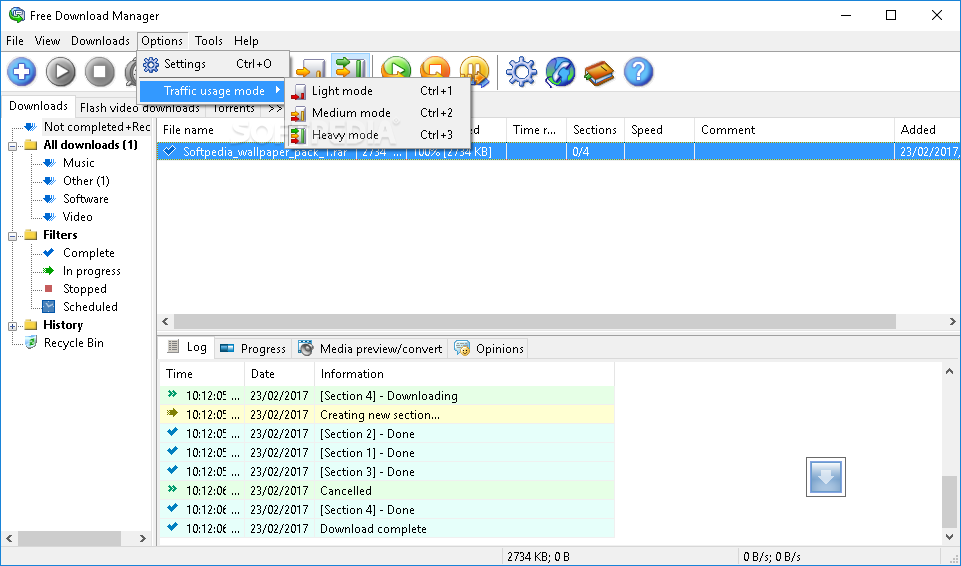Select the Log tab

click(x=187, y=347)
